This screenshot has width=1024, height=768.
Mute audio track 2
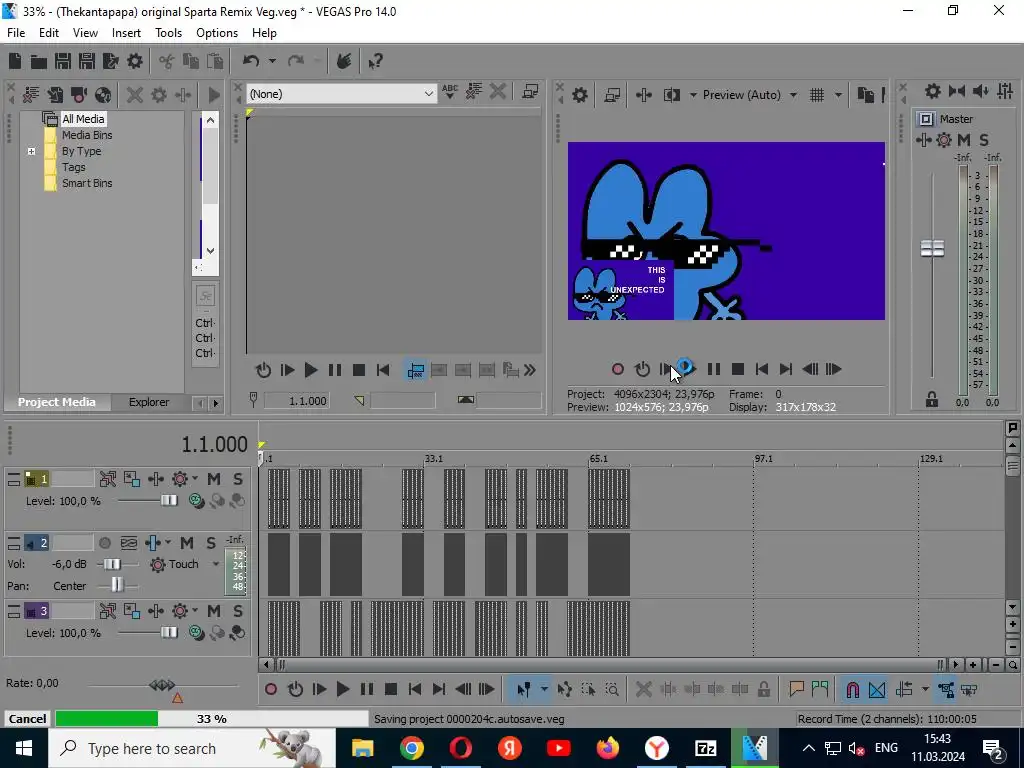[187, 543]
